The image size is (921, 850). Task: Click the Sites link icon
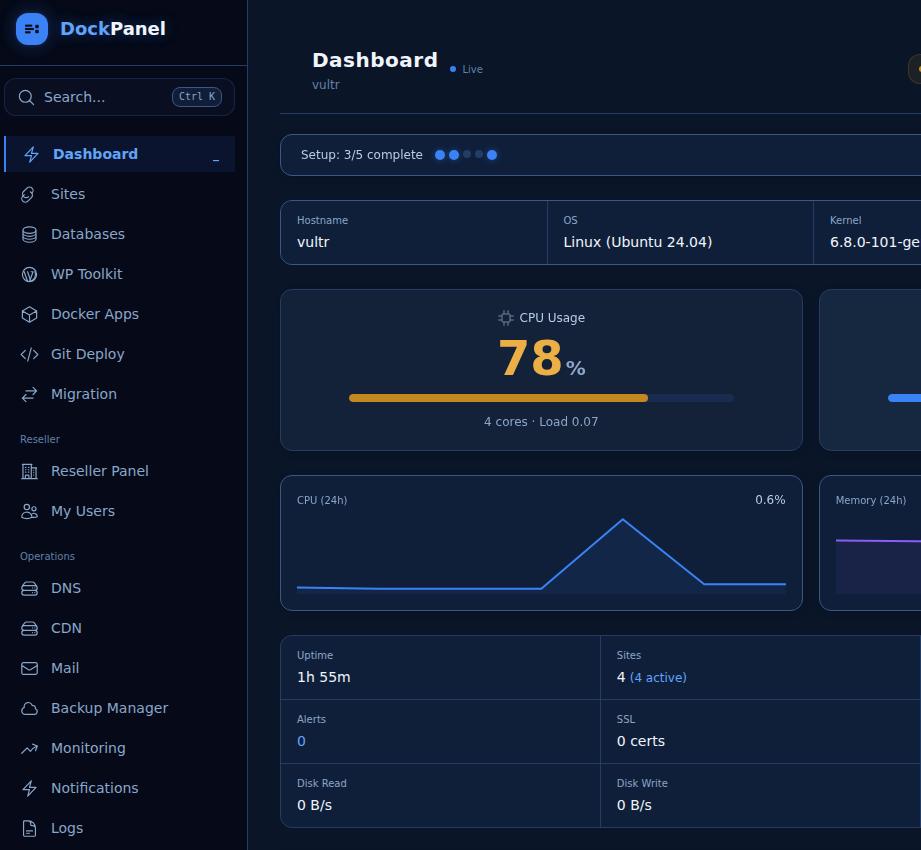pyautogui.click(x=28, y=194)
